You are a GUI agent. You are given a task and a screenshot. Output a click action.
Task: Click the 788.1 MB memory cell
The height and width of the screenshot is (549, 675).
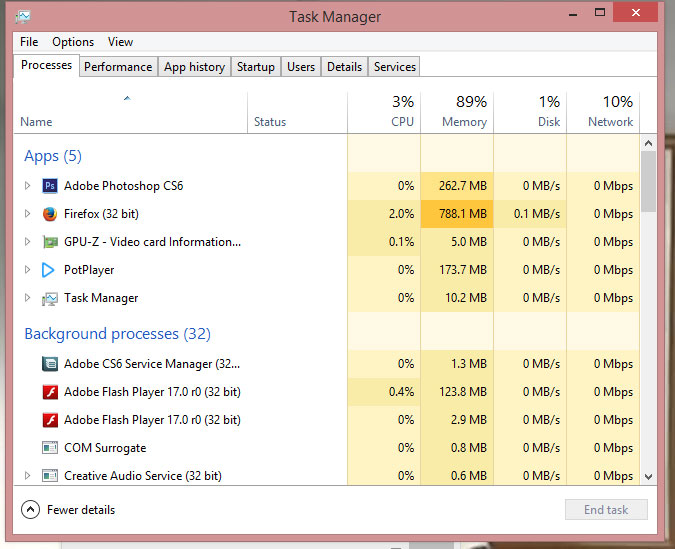(x=457, y=214)
